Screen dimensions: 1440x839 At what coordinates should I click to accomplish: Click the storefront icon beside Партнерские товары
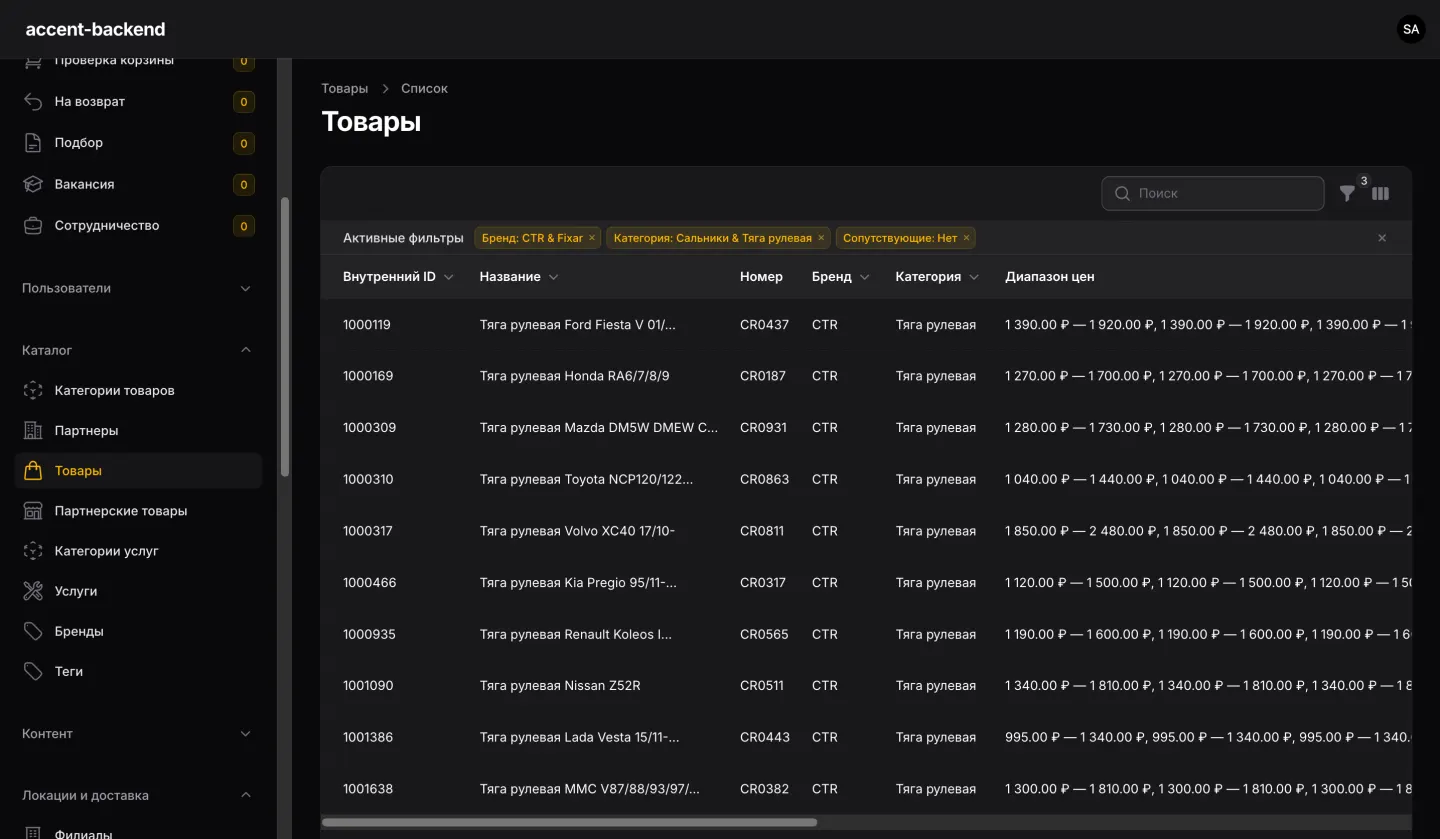[33, 511]
